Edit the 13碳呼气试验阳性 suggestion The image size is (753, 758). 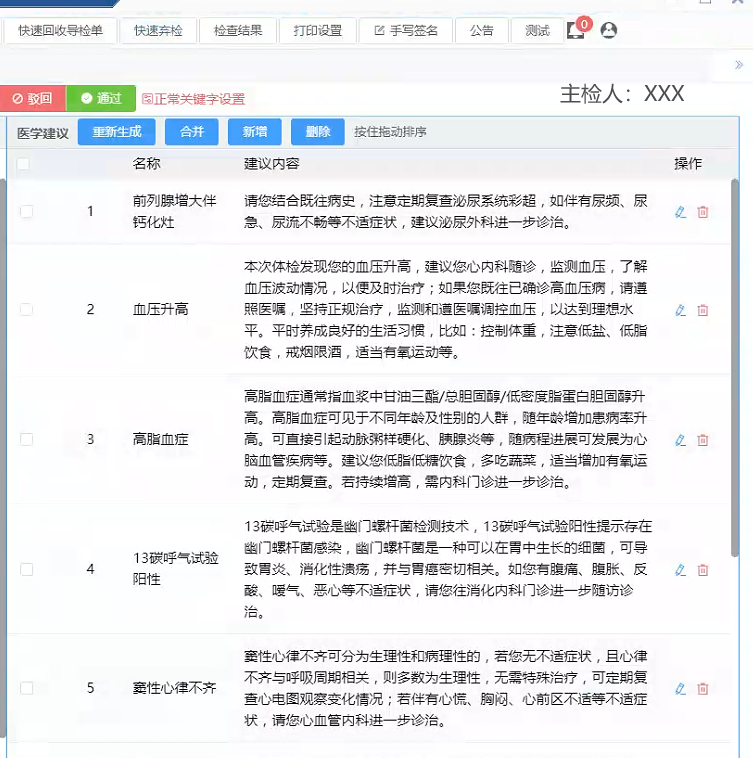[681, 570]
